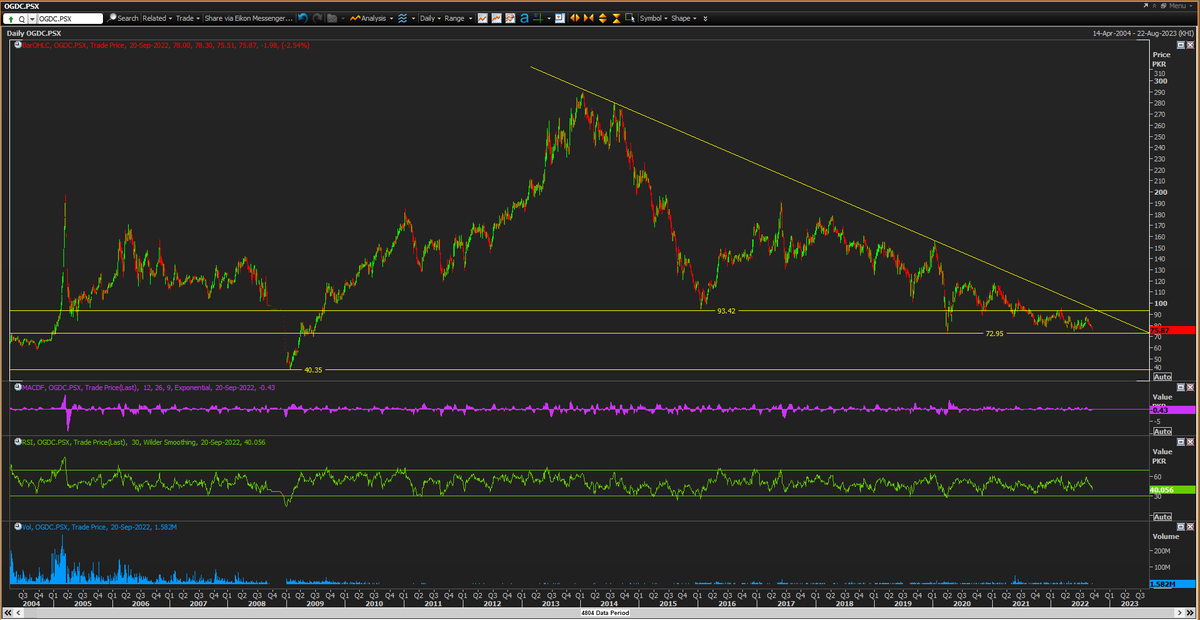The height and width of the screenshot is (620, 1200).
Task: Toggle the clock icon beside Vol label
Action: click(17, 526)
